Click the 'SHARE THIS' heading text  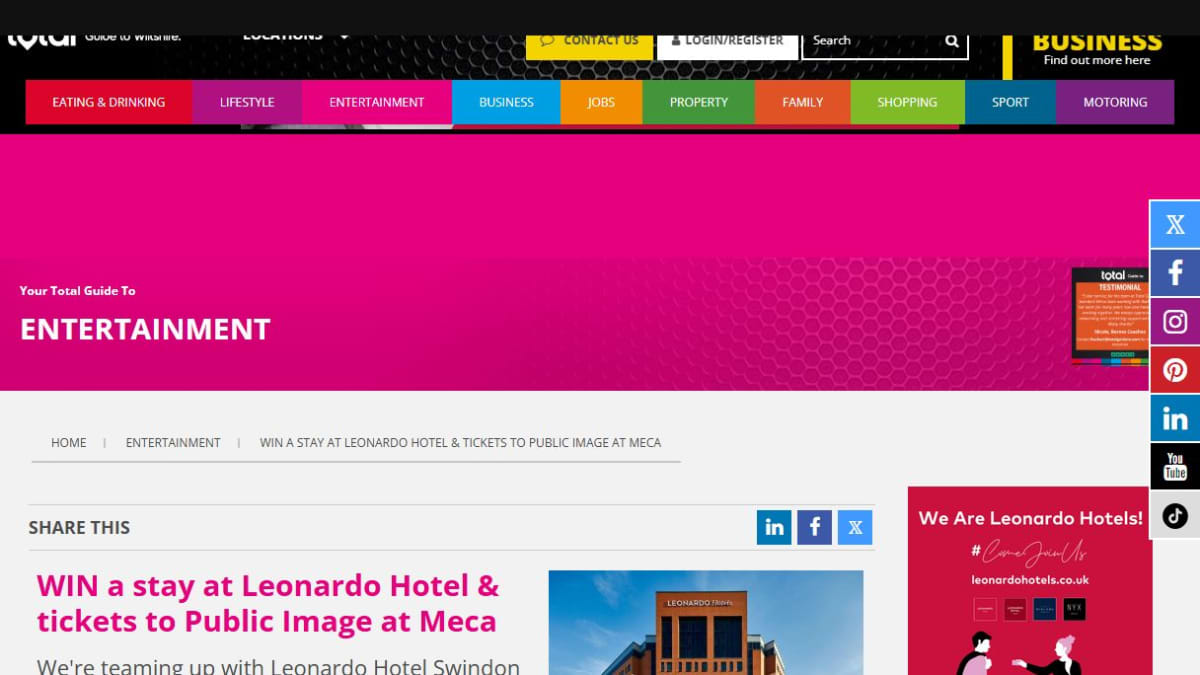[79, 527]
